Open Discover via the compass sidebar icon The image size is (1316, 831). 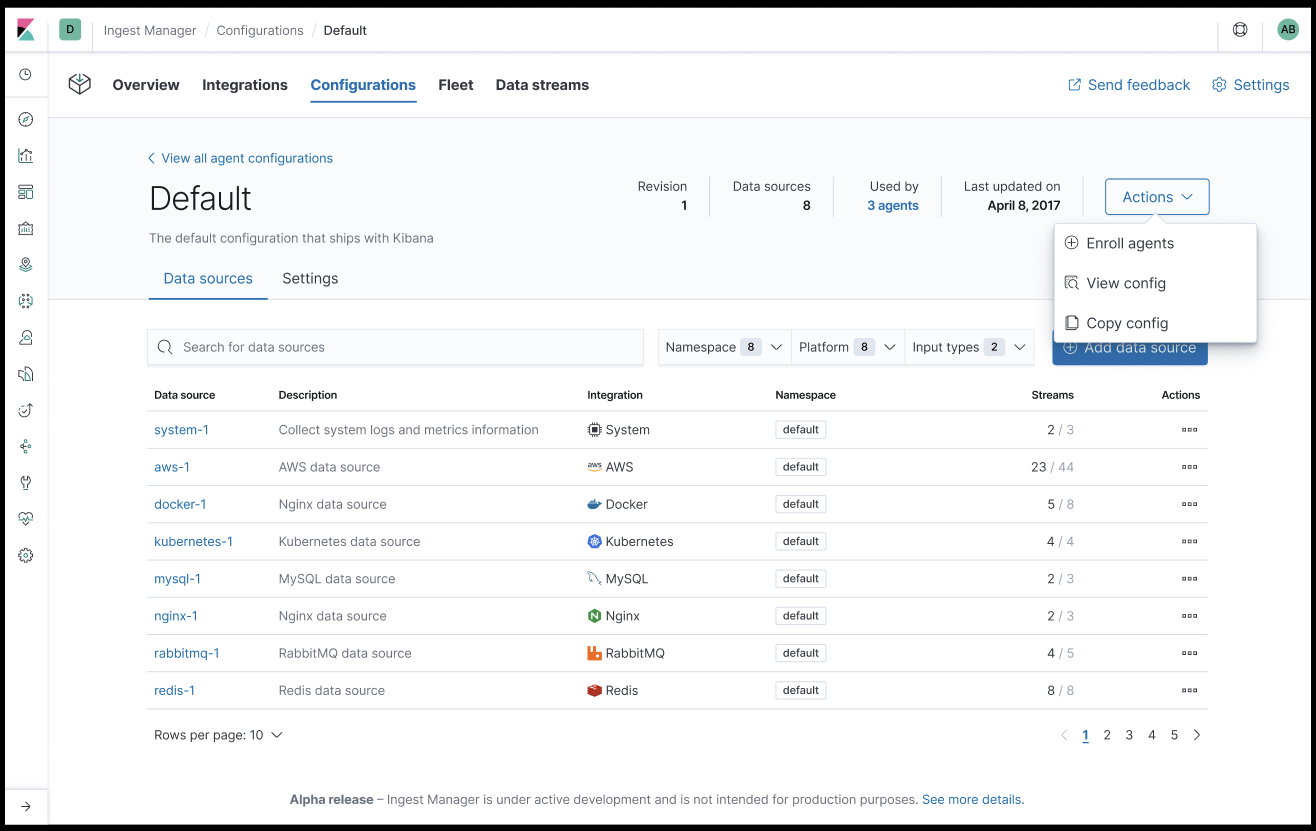click(x=25, y=119)
